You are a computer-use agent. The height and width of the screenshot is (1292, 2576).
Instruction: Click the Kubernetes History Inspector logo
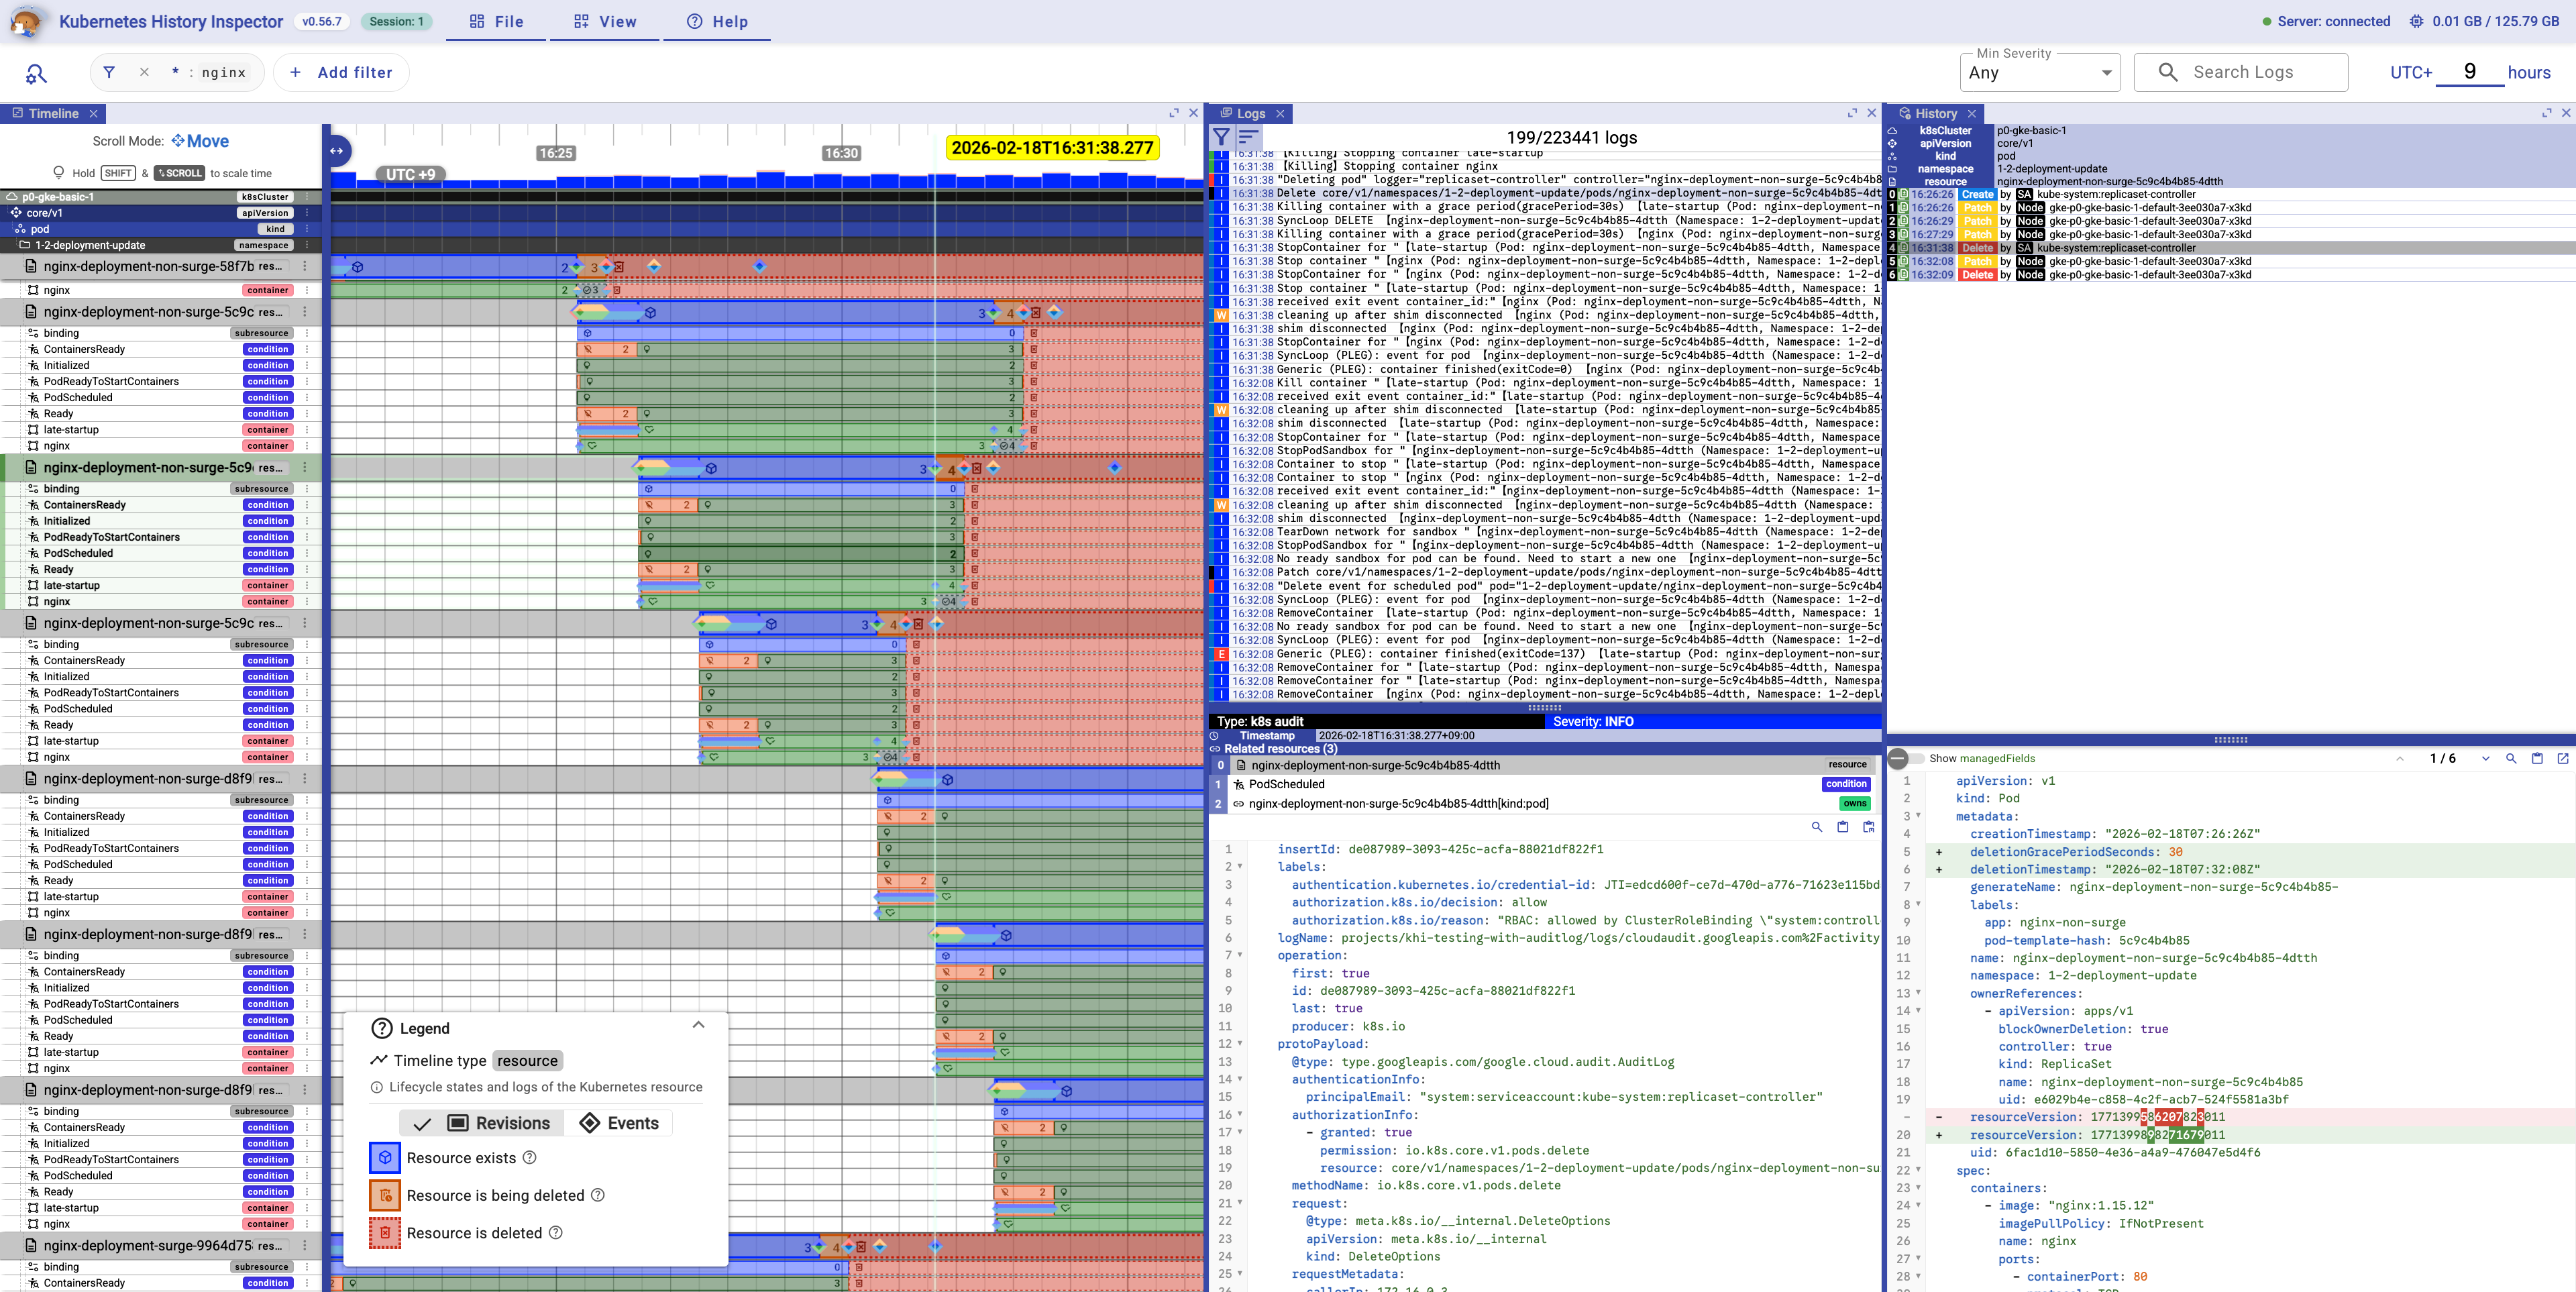27,21
